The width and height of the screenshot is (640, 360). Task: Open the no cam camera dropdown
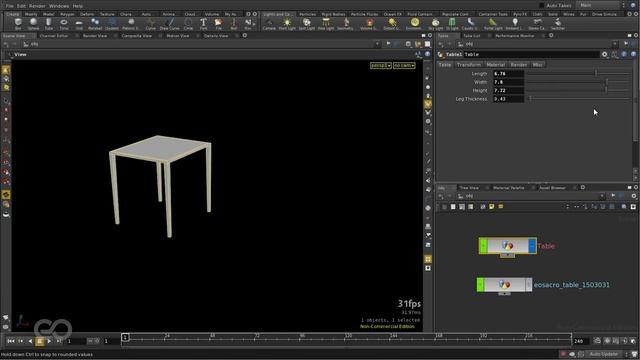(x=404, y=65)
